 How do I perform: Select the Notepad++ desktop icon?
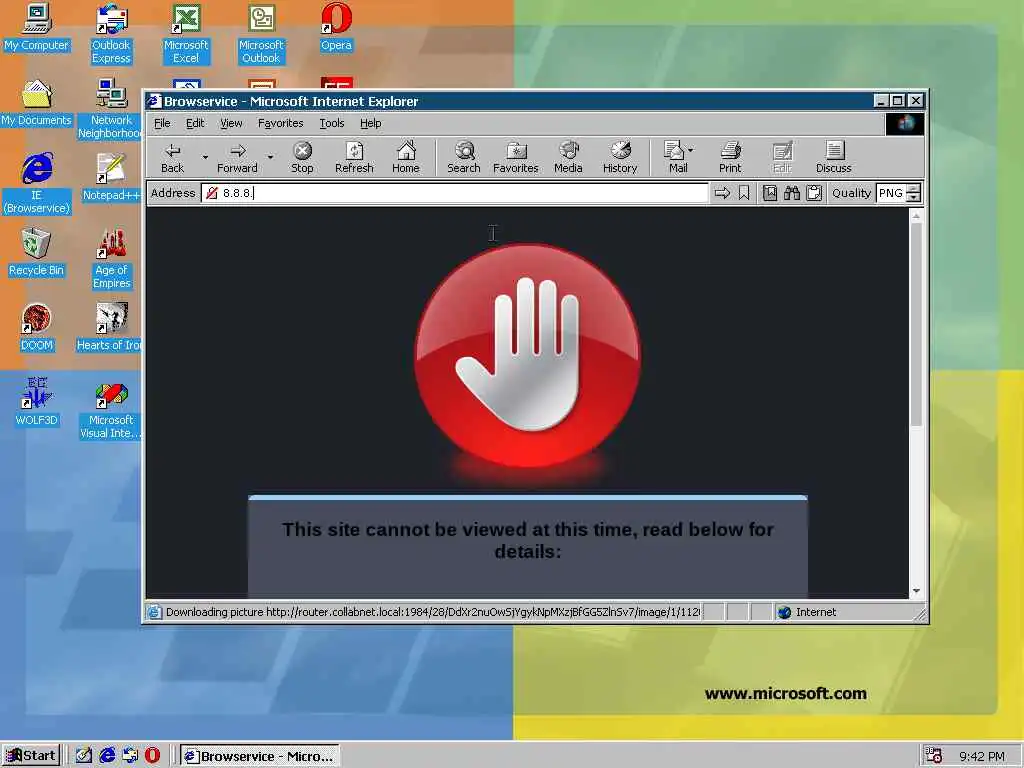click(111, 178)
